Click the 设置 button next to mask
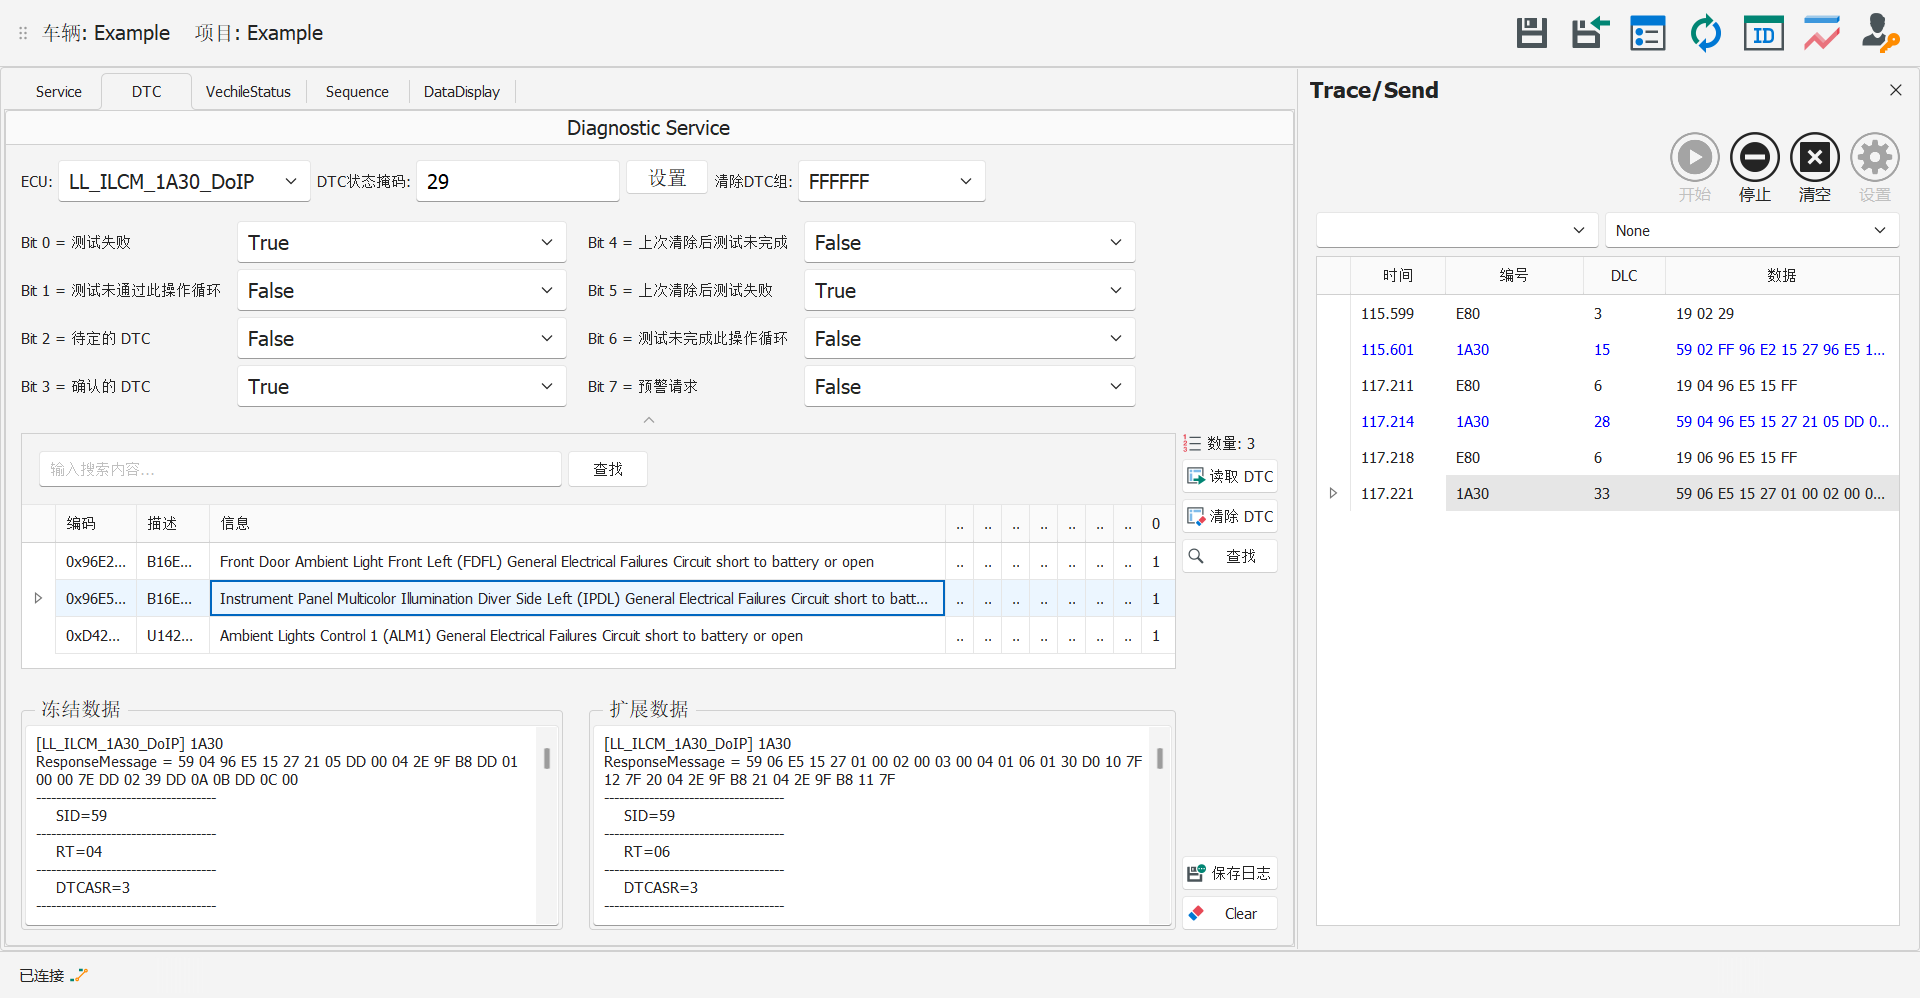 (667, 178)
